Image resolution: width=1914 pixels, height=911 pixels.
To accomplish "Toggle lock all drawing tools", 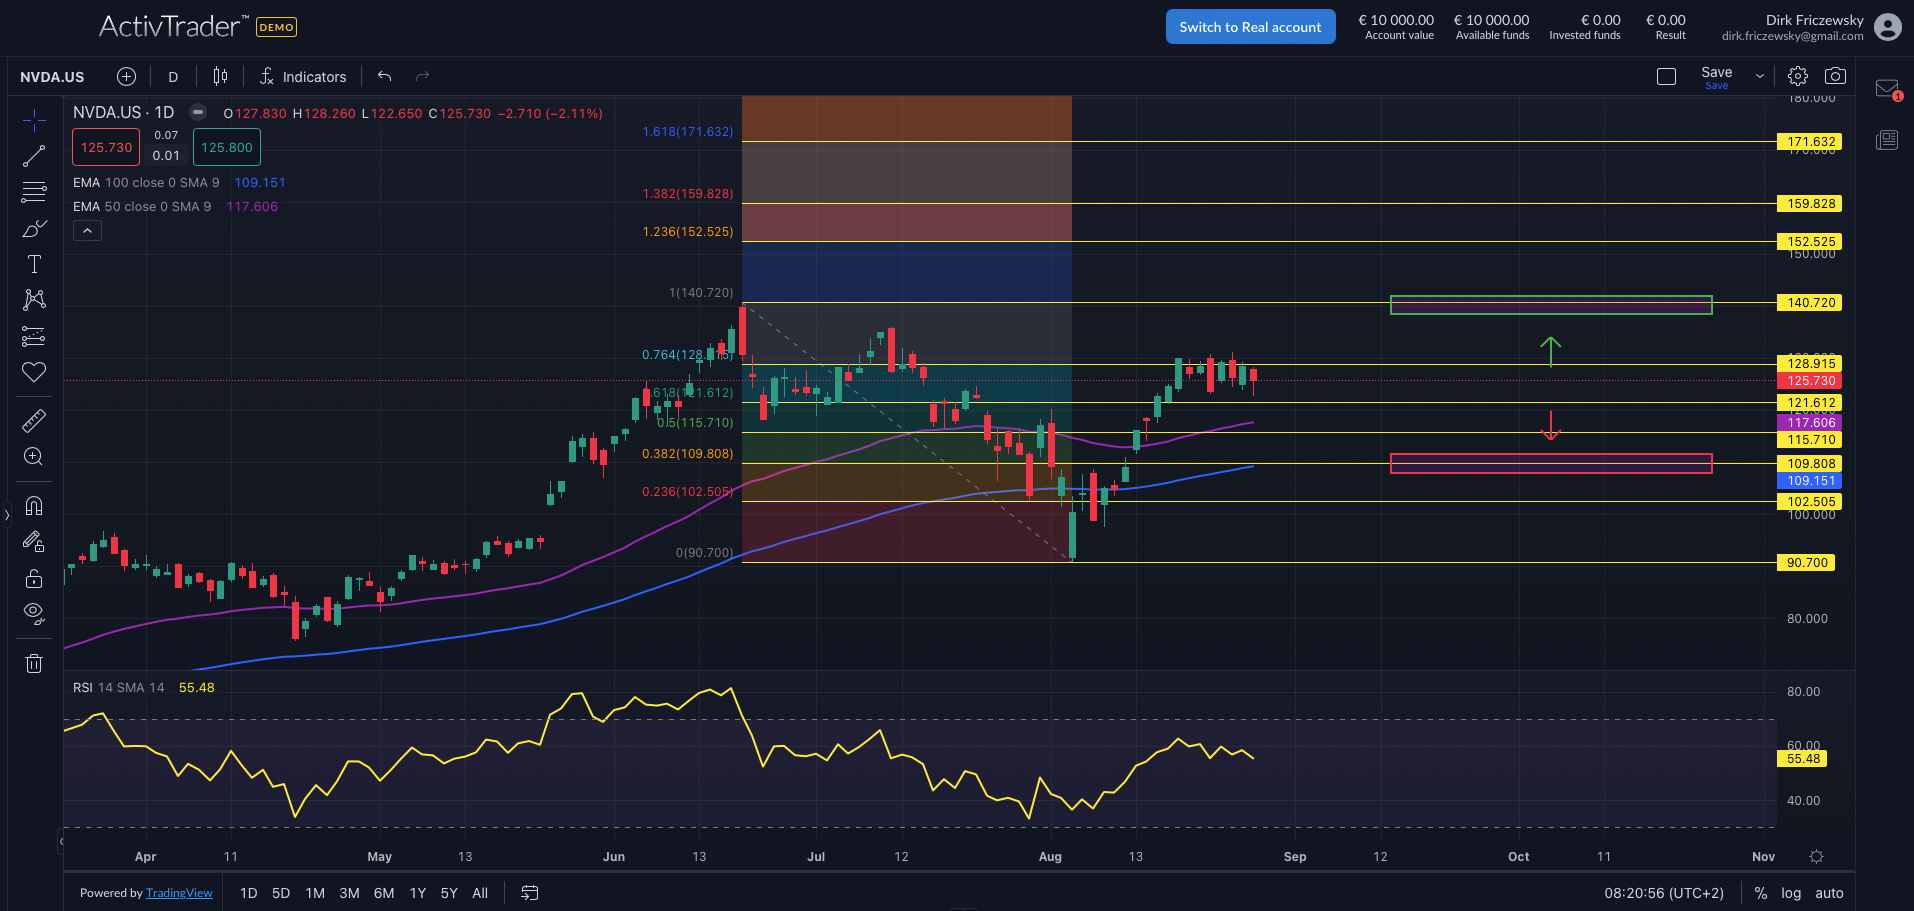I will [x=34, y=579].
